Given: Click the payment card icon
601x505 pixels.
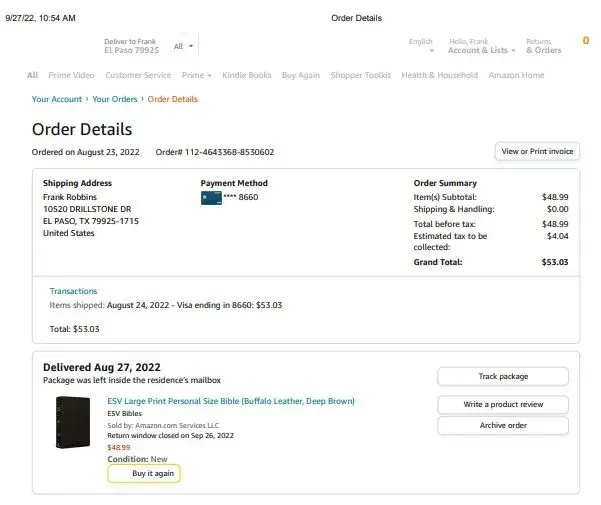Looking at the screenshot, I should click(210, 198).
